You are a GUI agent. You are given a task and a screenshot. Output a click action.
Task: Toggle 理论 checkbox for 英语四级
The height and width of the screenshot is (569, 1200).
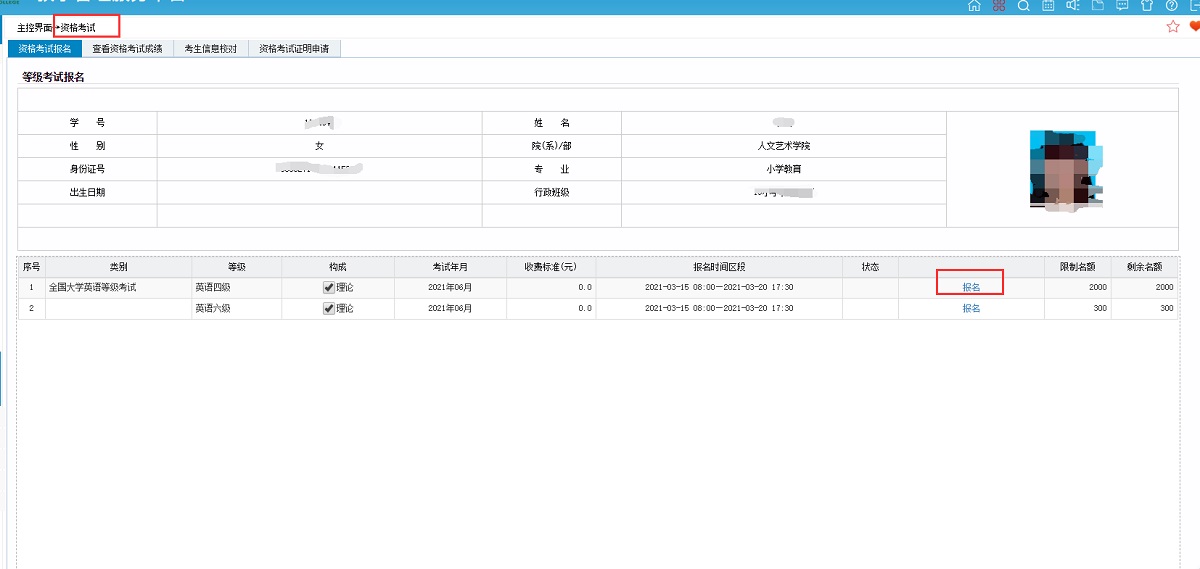pyautogui.click(x=329, y=288)
